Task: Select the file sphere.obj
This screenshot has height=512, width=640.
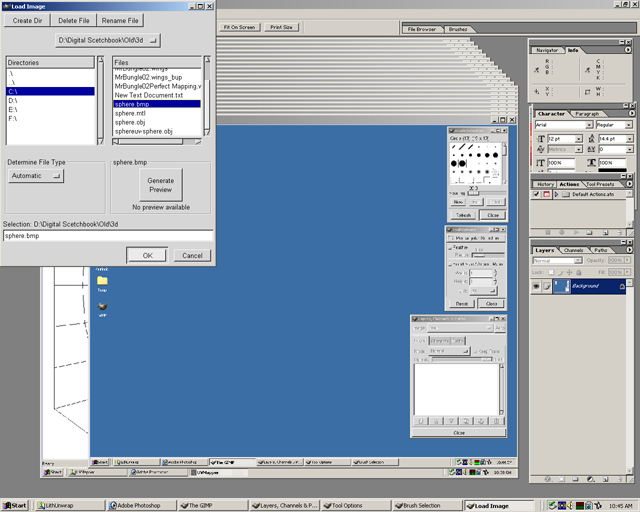Action: [157, 122]
